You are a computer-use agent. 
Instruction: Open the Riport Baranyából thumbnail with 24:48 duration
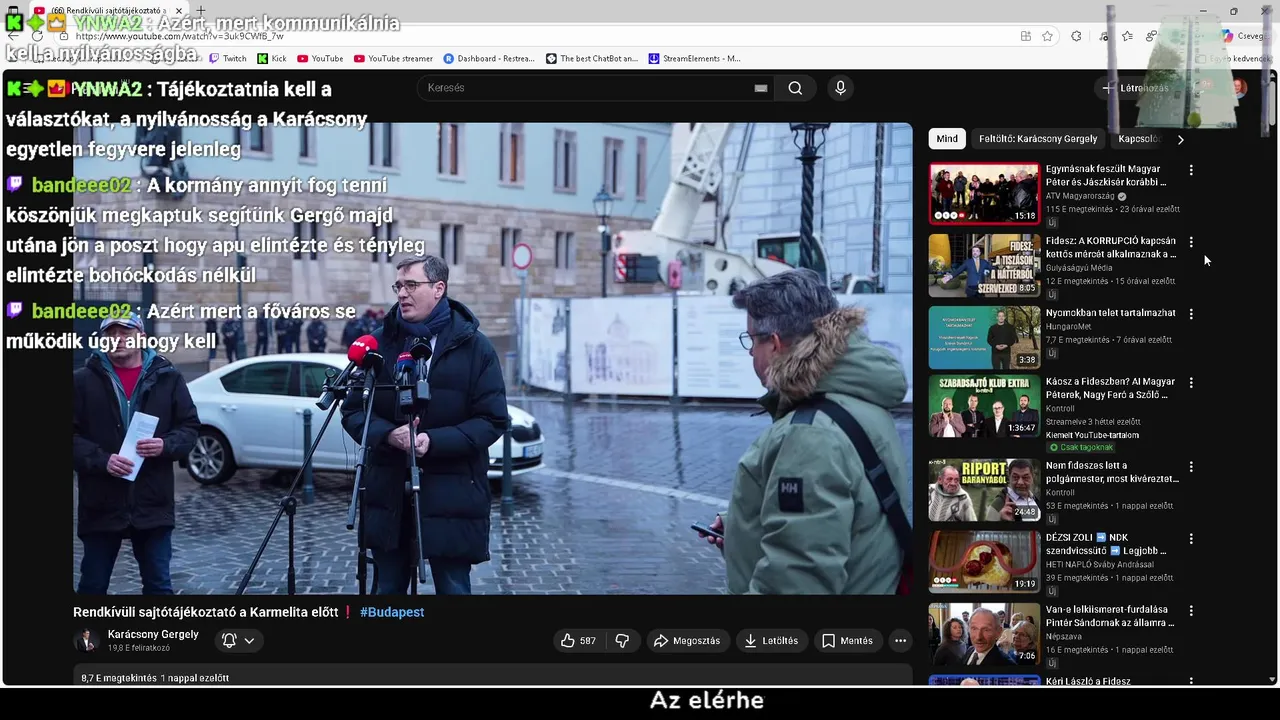point(984,490)
